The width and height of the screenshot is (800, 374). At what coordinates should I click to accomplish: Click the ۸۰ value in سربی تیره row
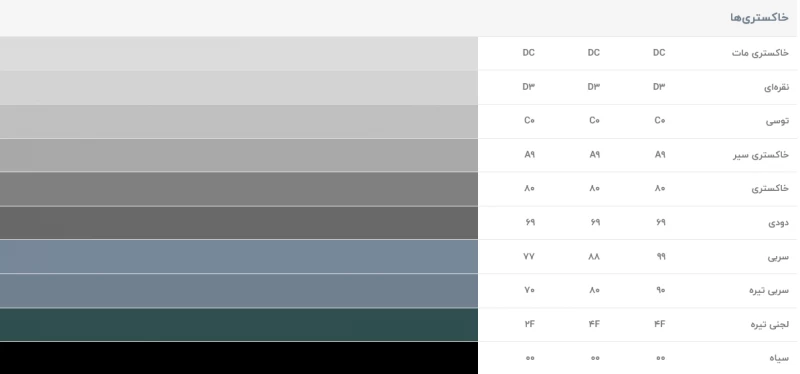[594, 290]
